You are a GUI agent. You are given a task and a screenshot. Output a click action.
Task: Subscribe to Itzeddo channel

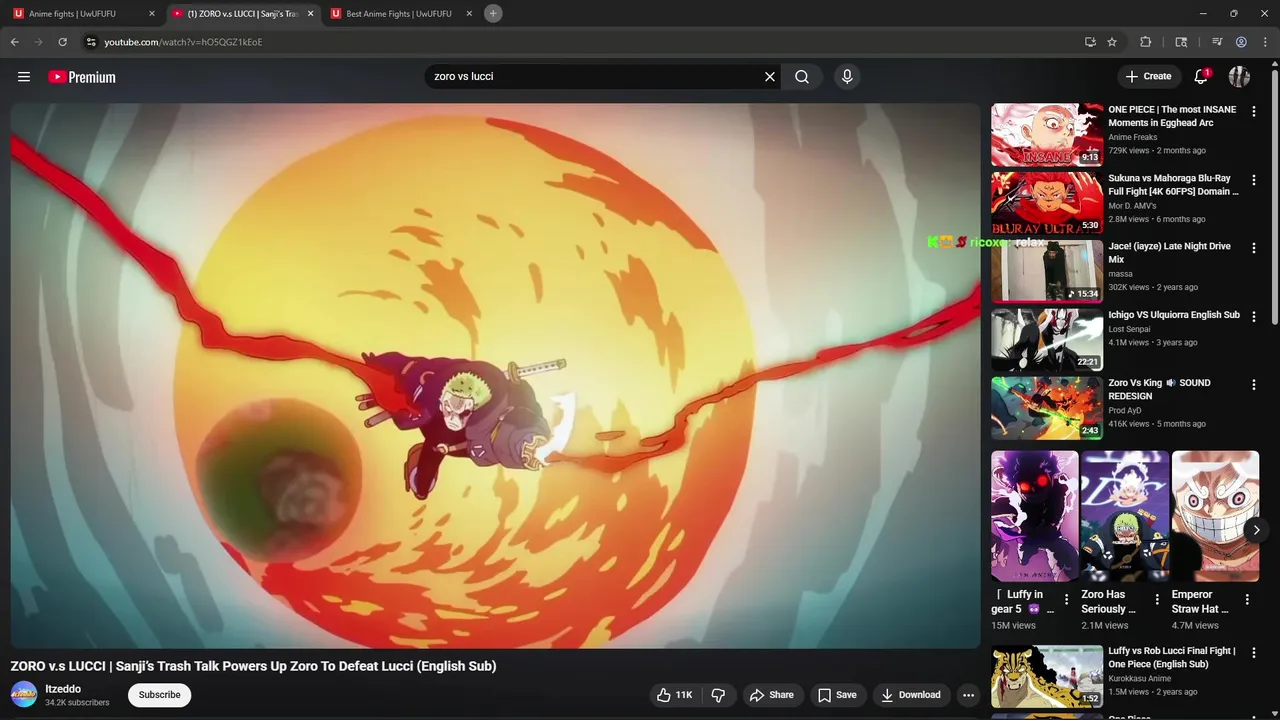[x=160, y=695]
